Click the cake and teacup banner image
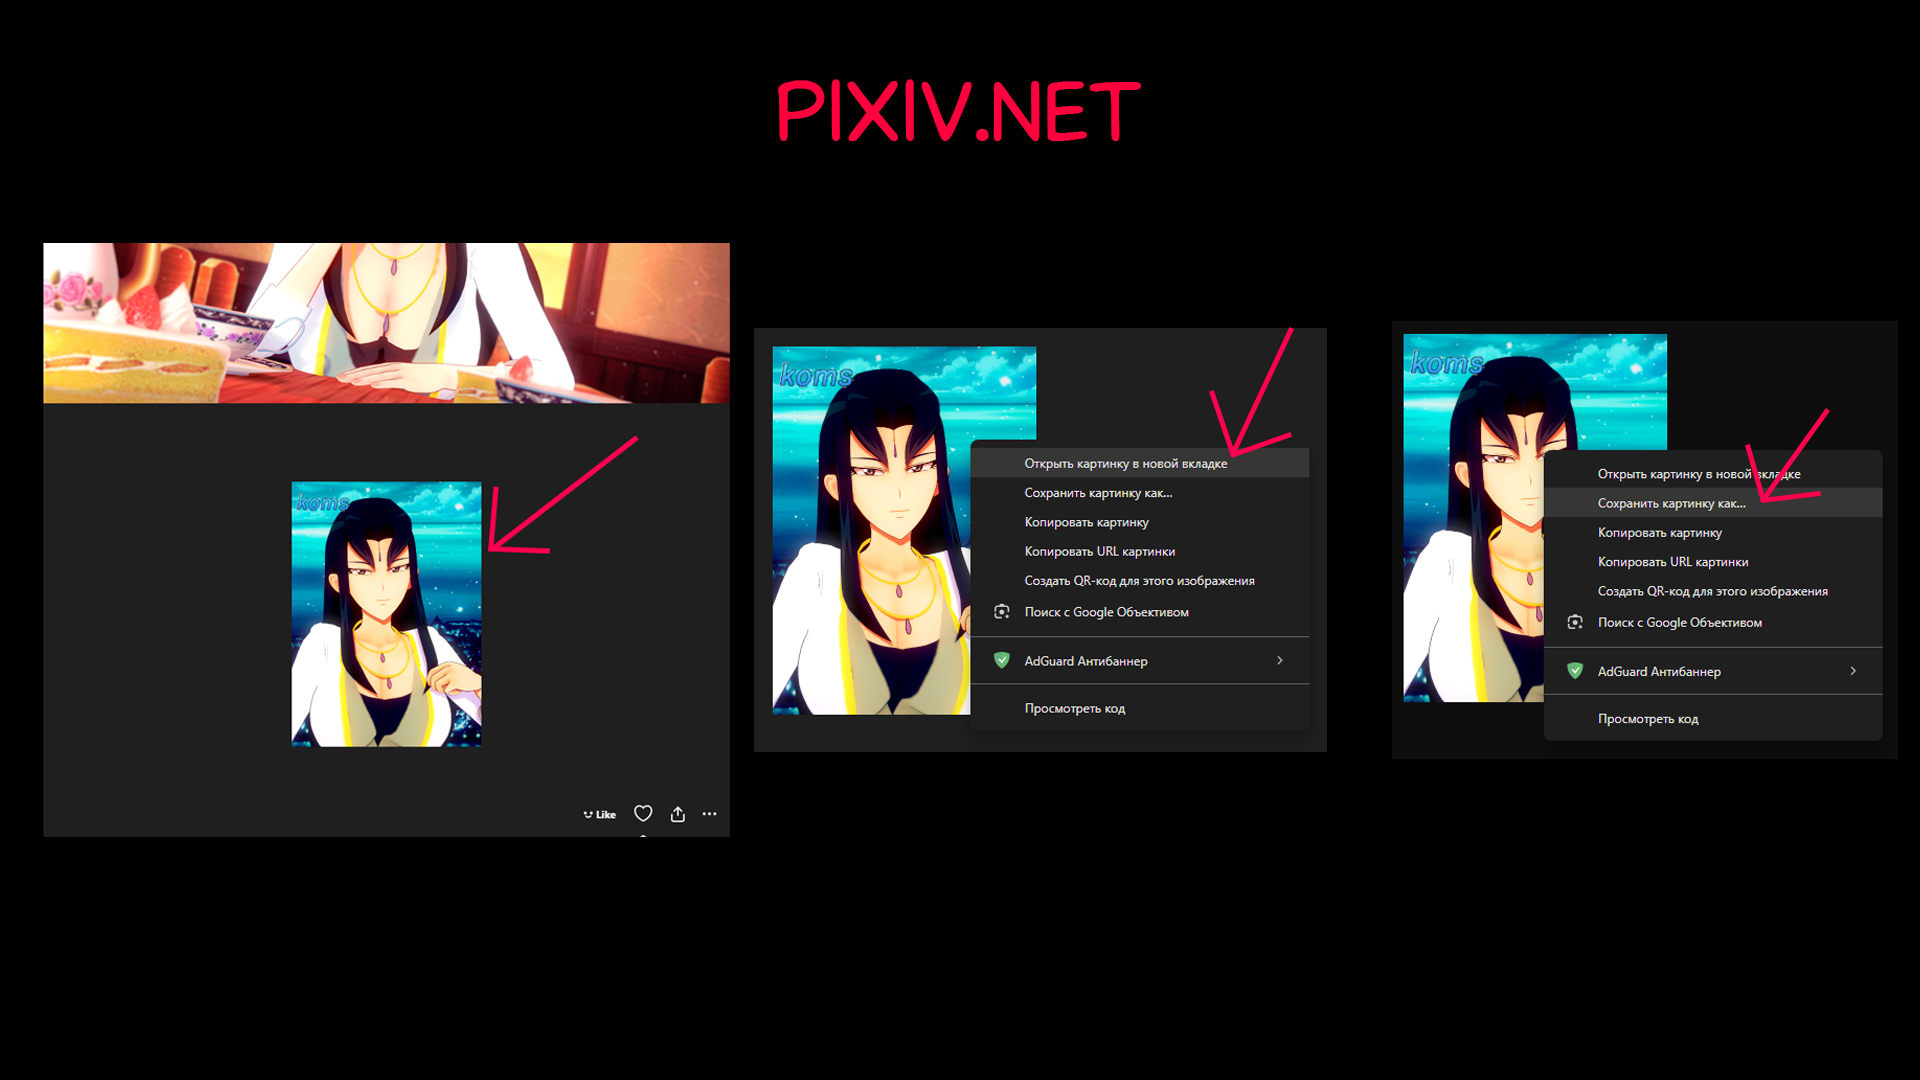The width and height of the screenshot is (1920, 1080). click(386, 322)
